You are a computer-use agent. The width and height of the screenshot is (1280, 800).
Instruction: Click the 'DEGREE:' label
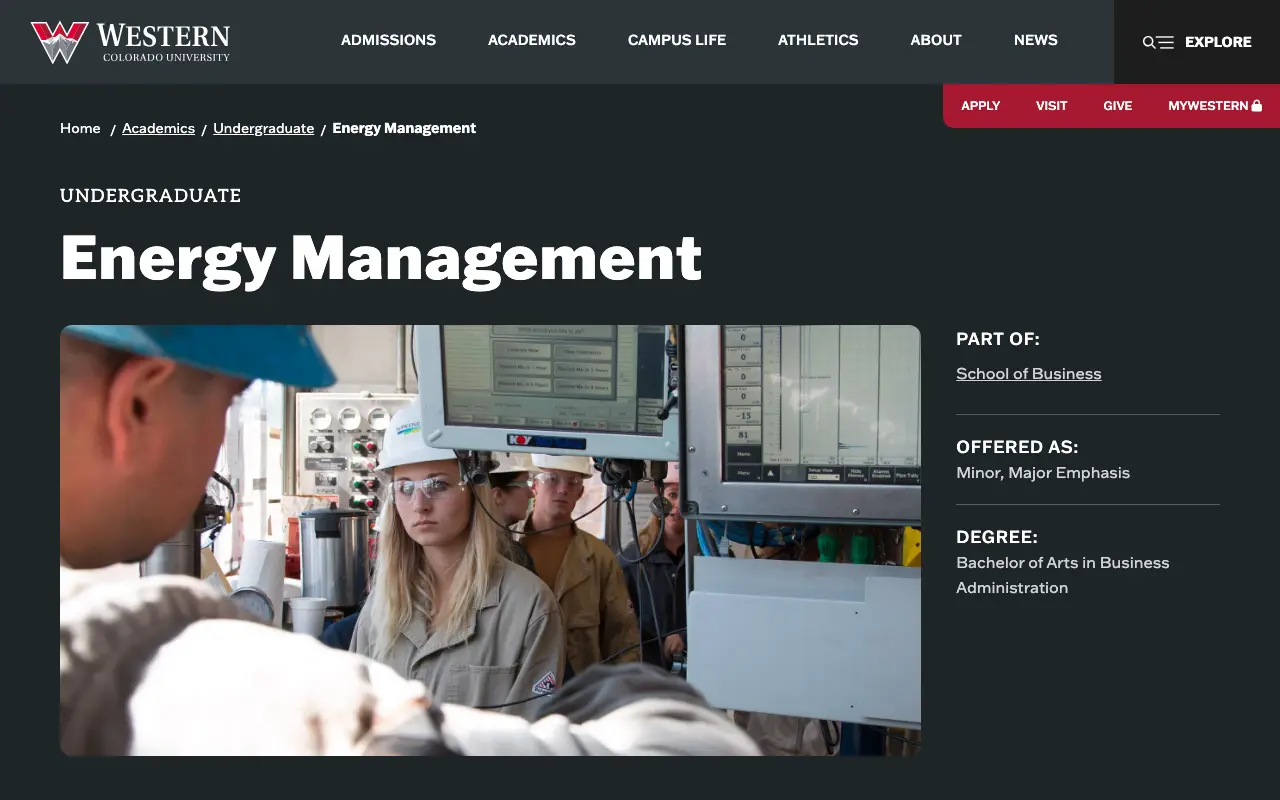click(997, 537)
